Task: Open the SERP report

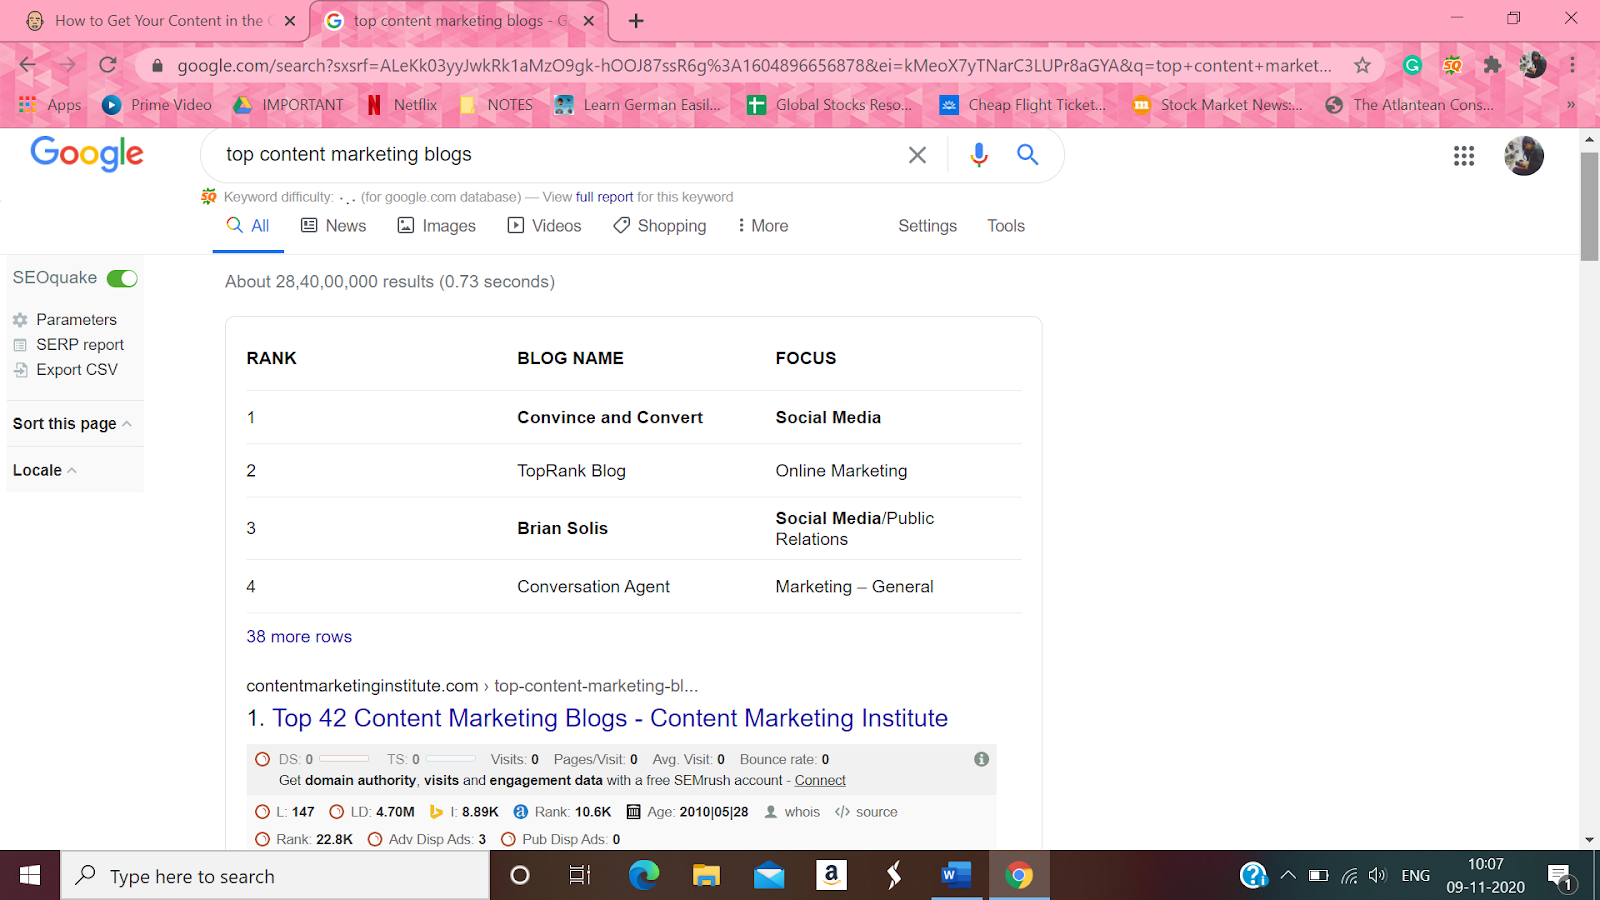Action: point(69,345)
